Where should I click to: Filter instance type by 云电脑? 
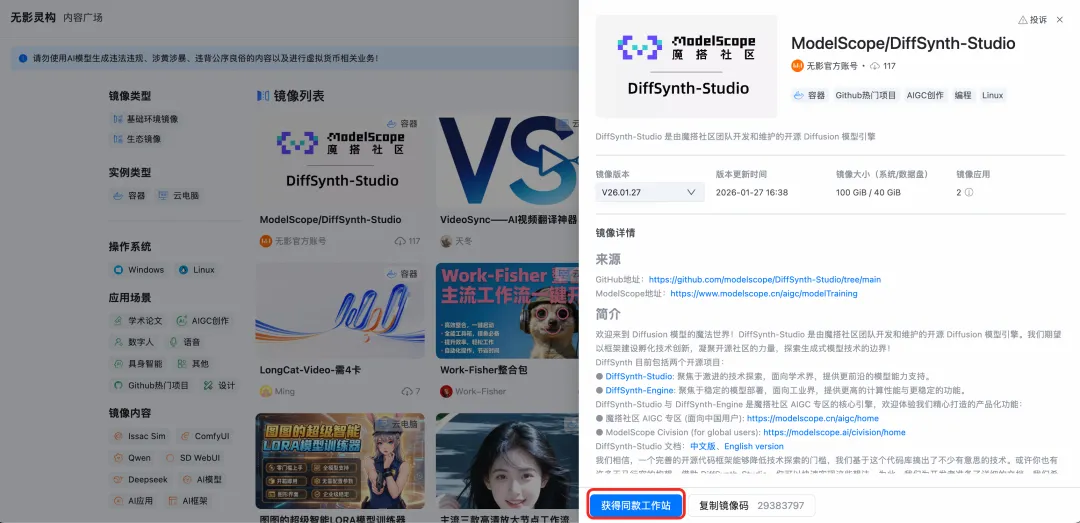coord(178,196)
